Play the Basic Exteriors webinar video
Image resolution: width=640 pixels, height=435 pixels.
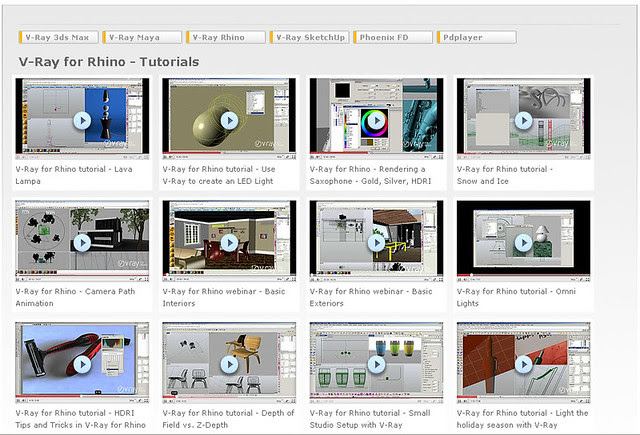point(376,243)
